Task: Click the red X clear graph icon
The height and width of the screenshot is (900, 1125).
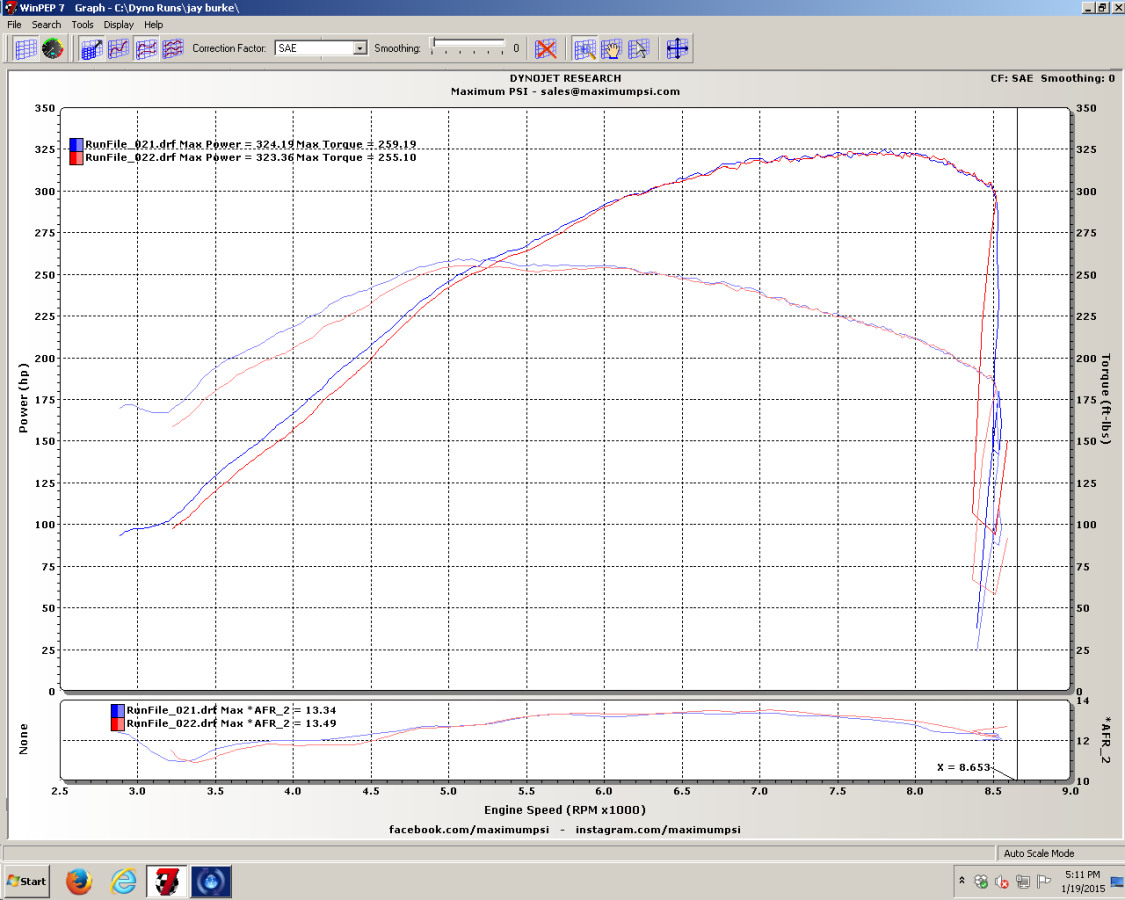Action: tap(546, 49)
